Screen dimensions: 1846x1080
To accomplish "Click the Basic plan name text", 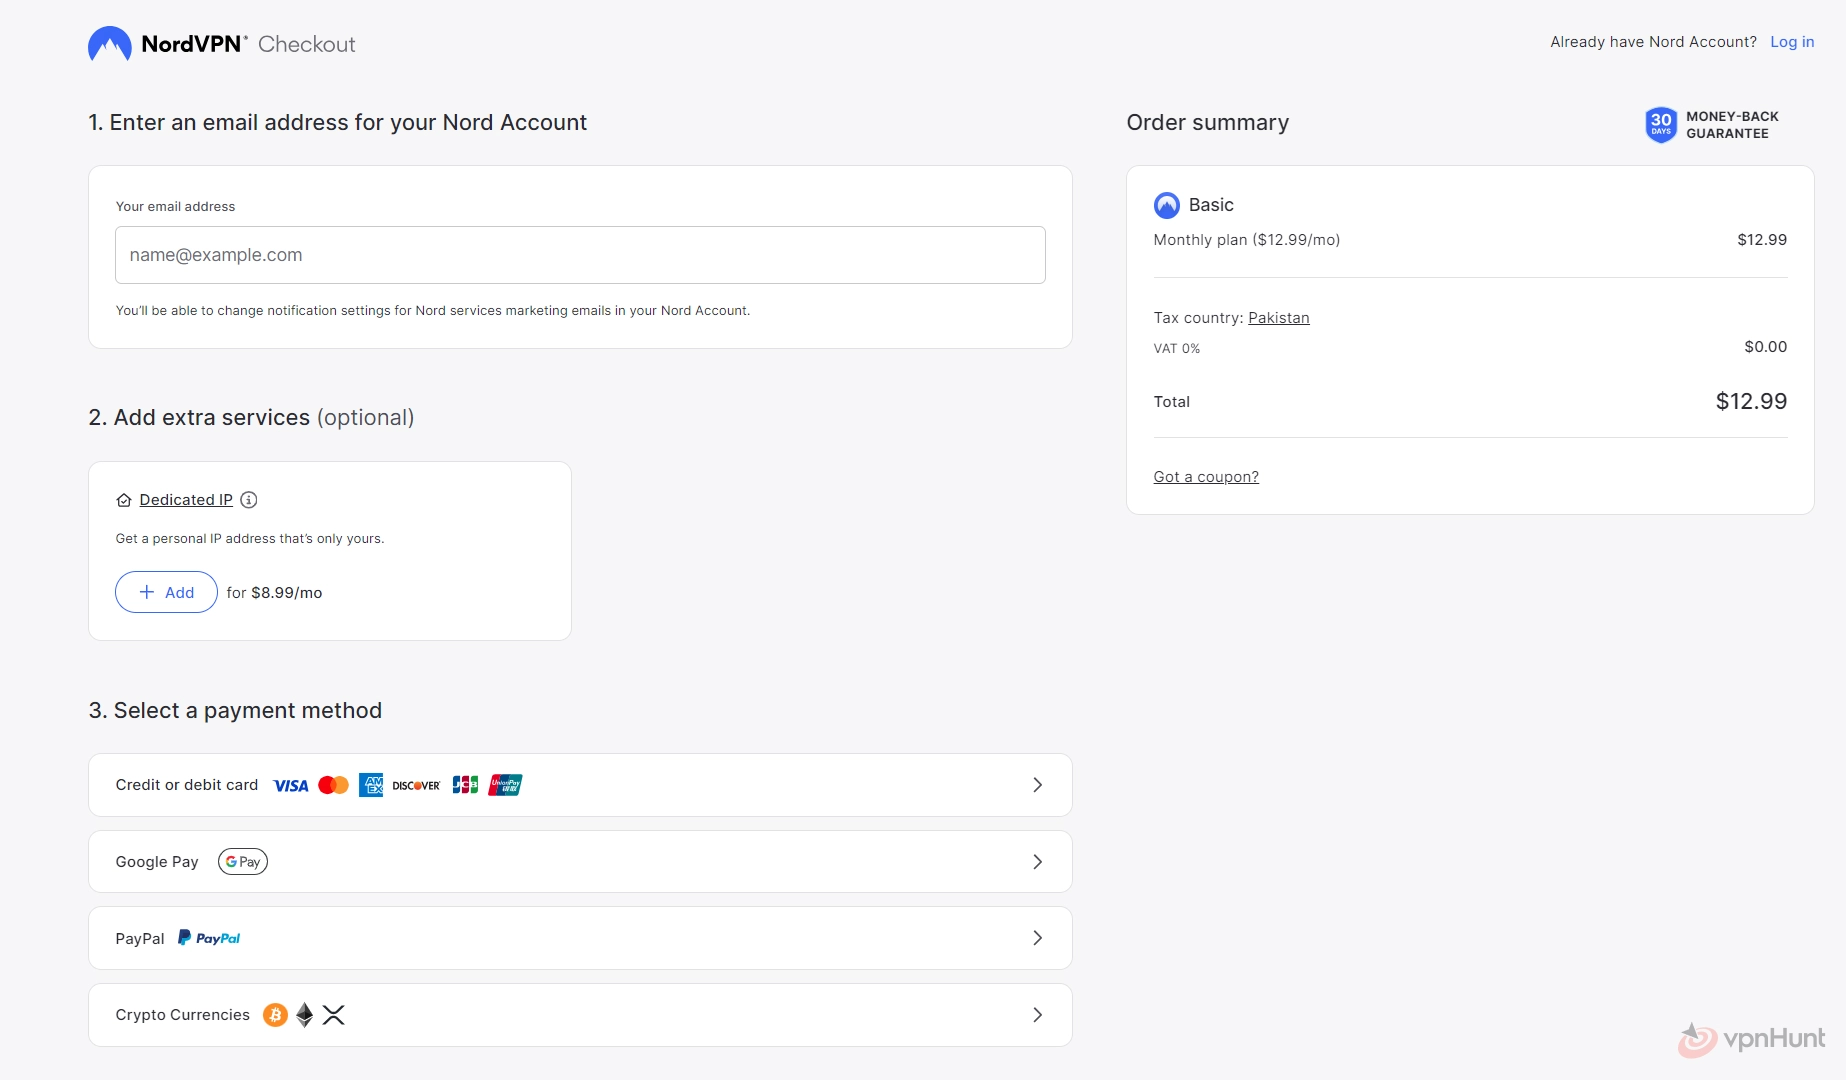I will [x=1211, y=205].
